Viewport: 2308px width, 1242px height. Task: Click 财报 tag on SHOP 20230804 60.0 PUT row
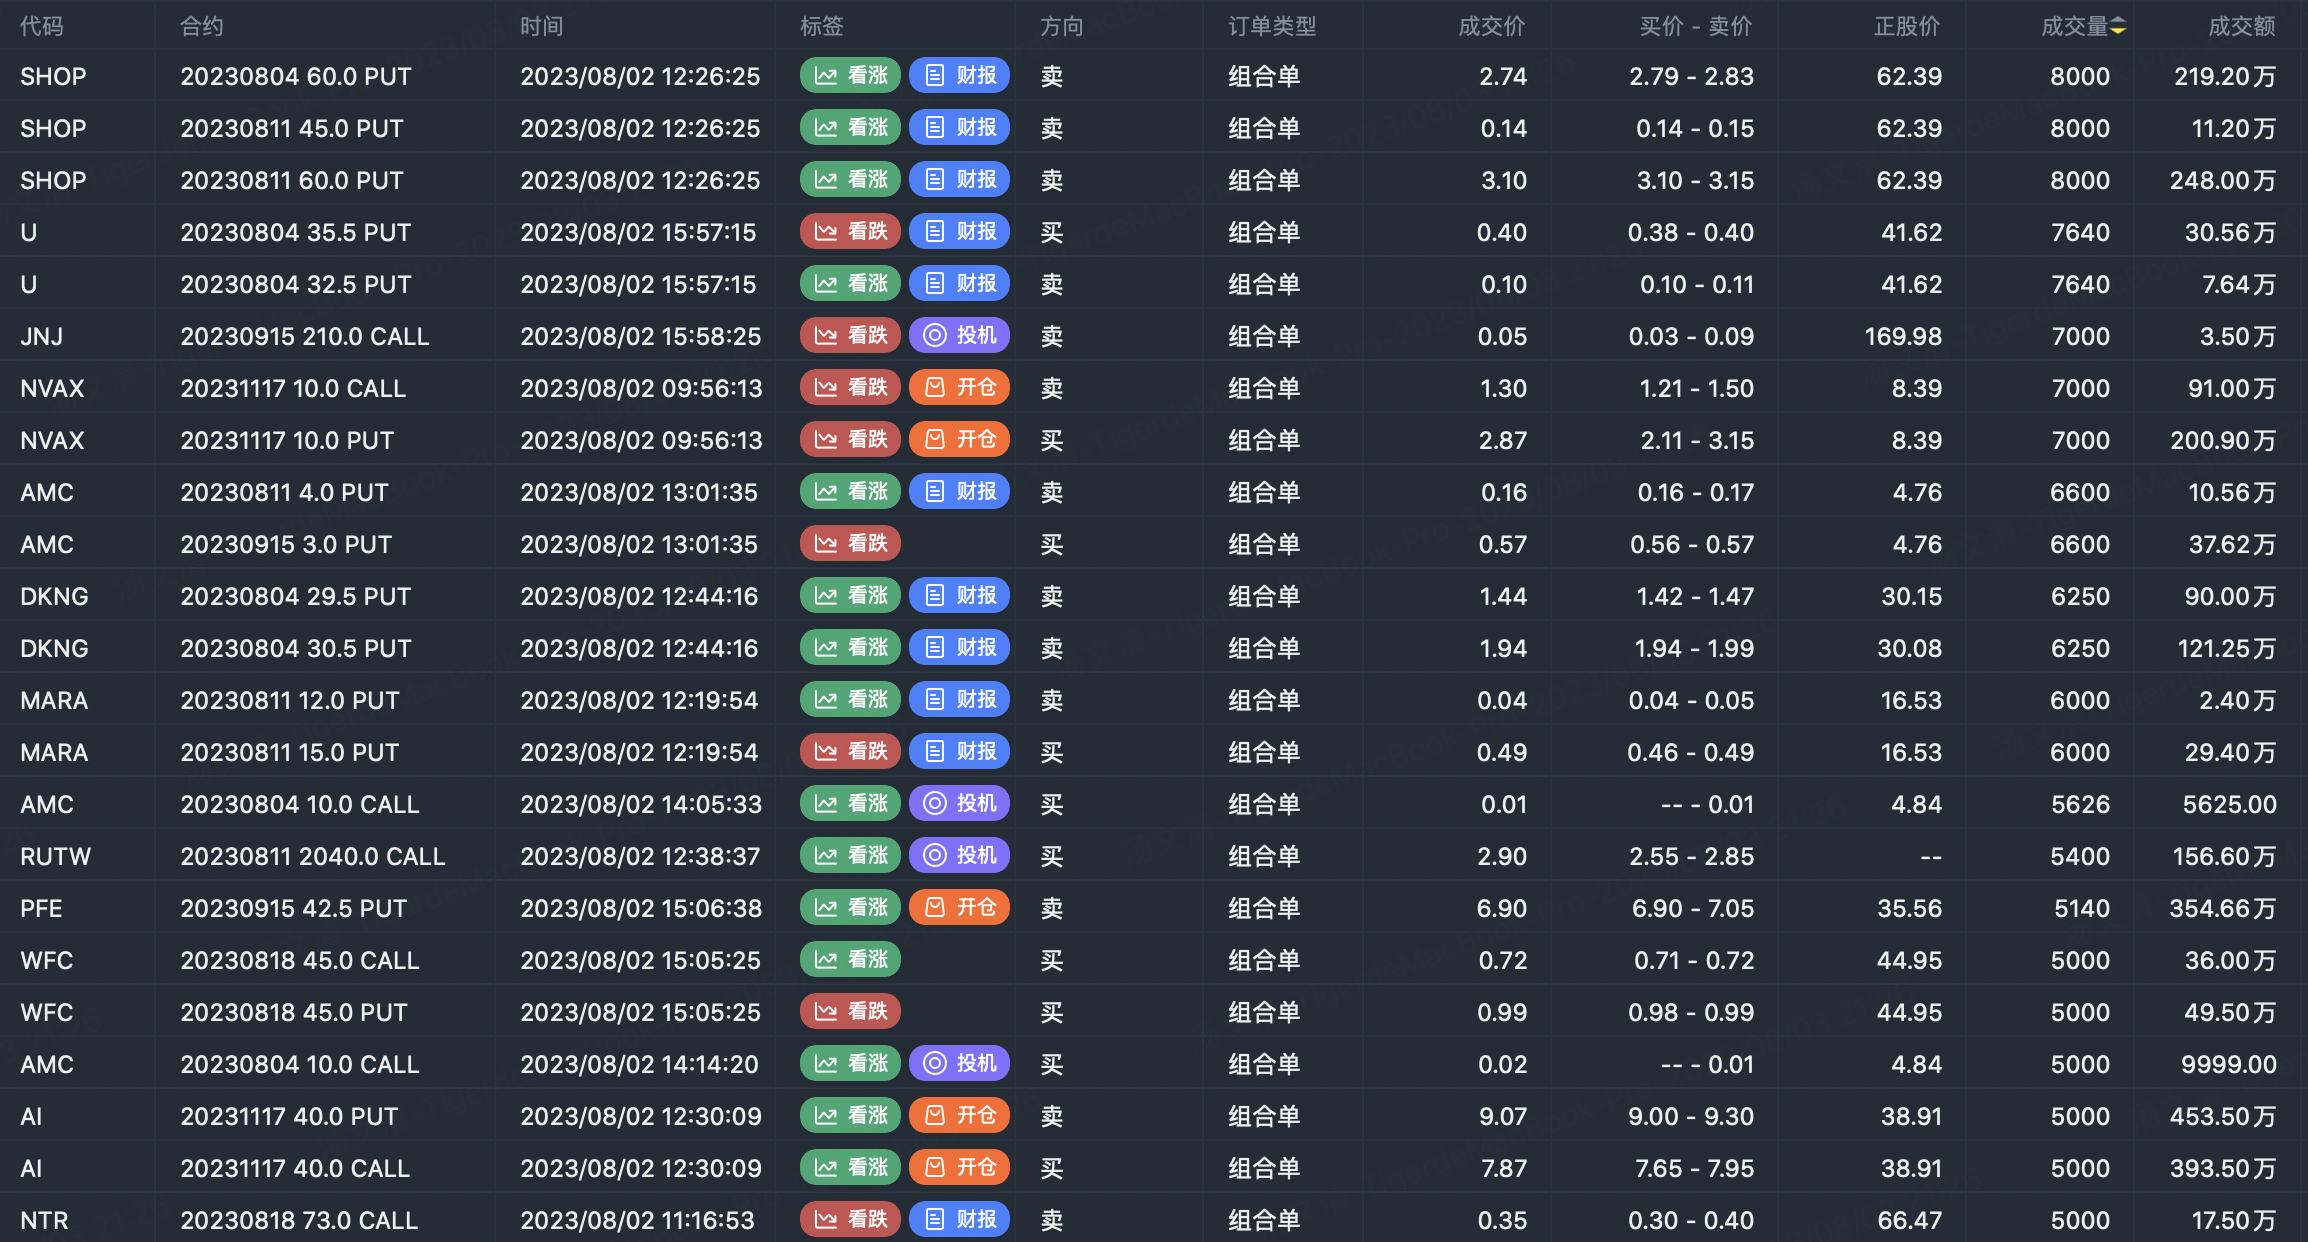[x=960, y=76]
